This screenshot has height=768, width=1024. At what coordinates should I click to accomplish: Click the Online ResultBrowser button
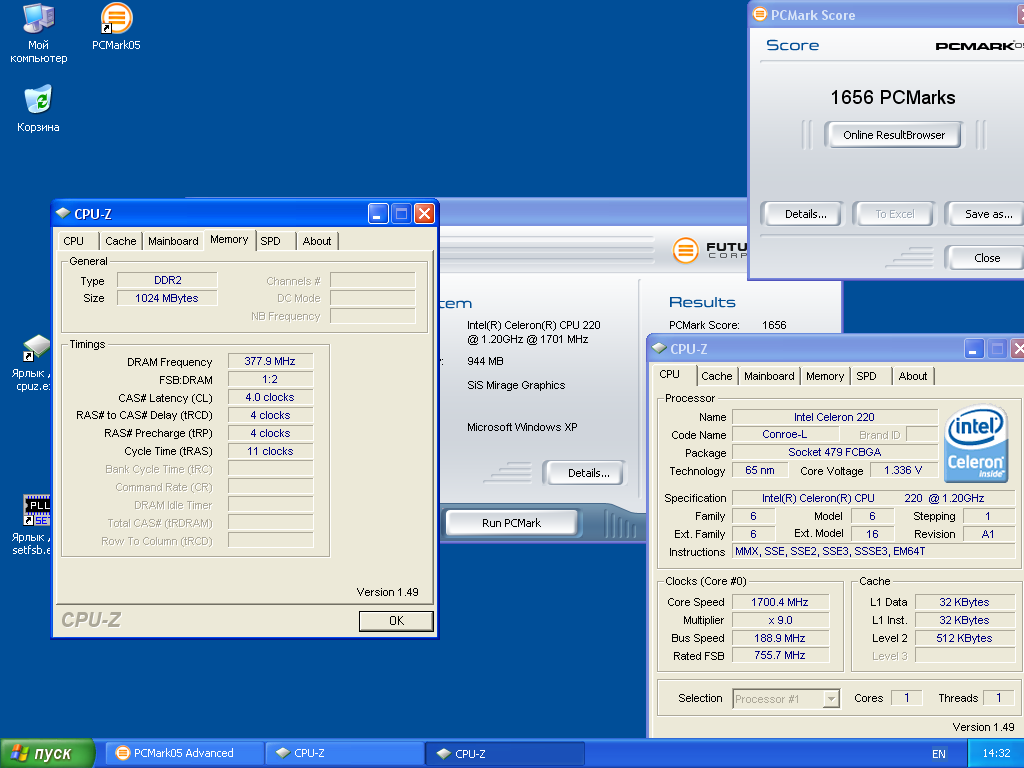pos(893,135)
